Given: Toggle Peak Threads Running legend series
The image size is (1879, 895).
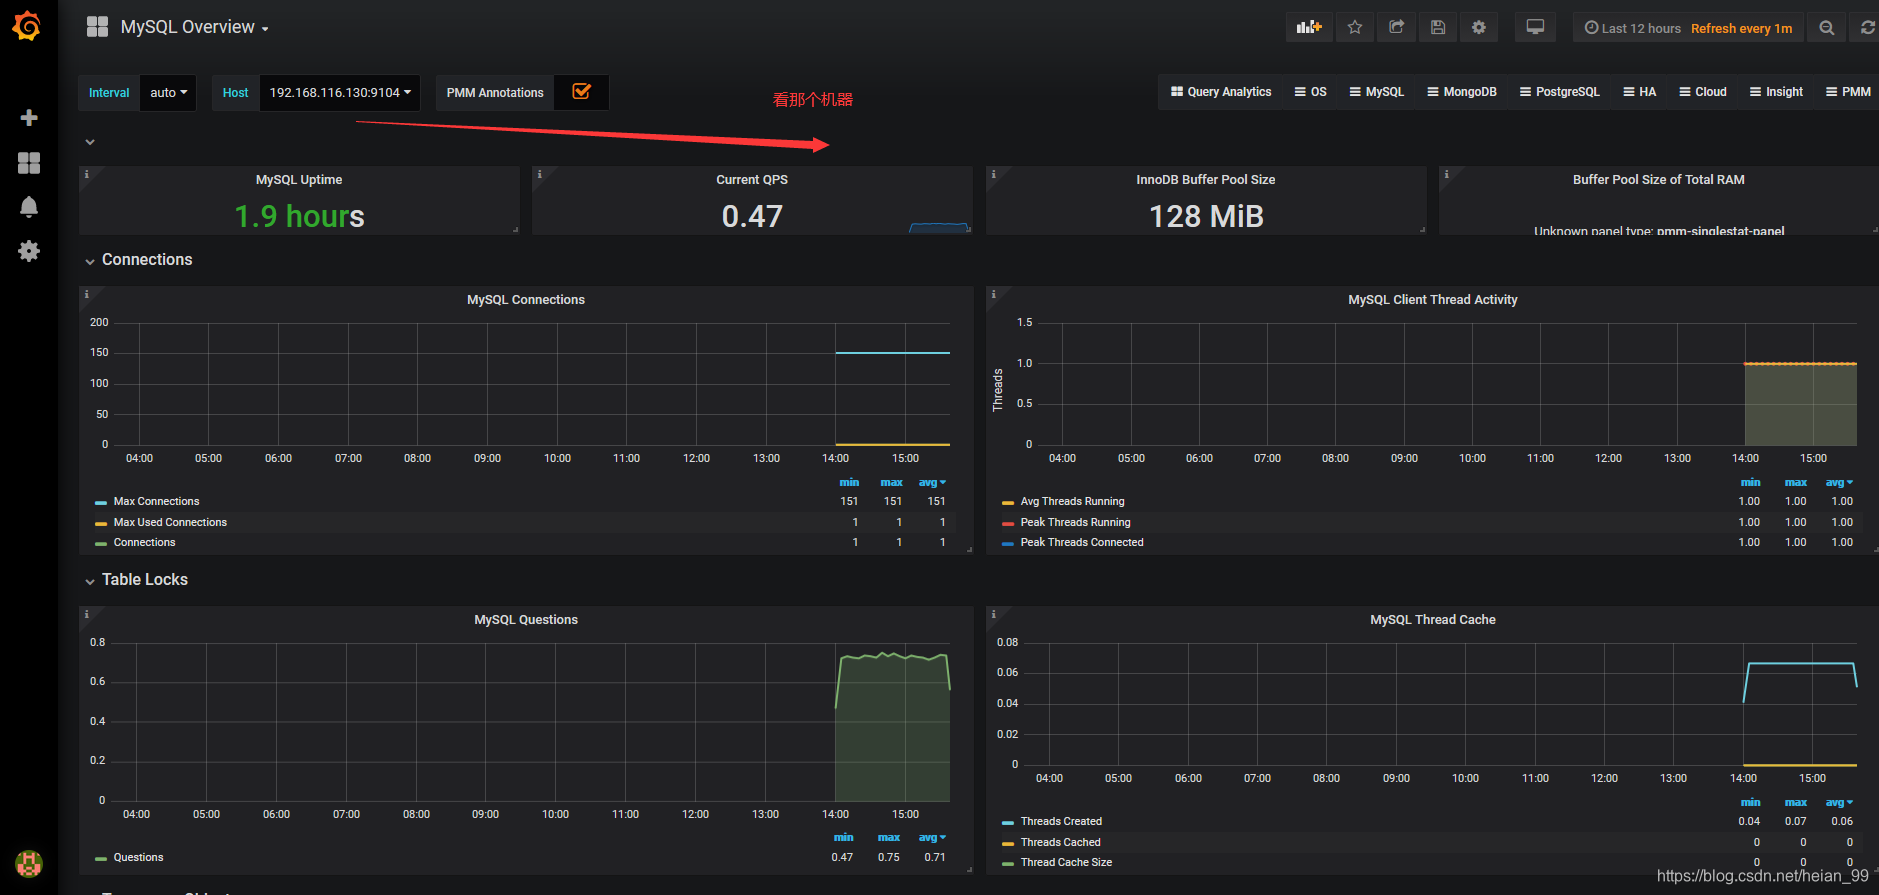Looking at the screenshot, I should click(x=1075, y=522).
